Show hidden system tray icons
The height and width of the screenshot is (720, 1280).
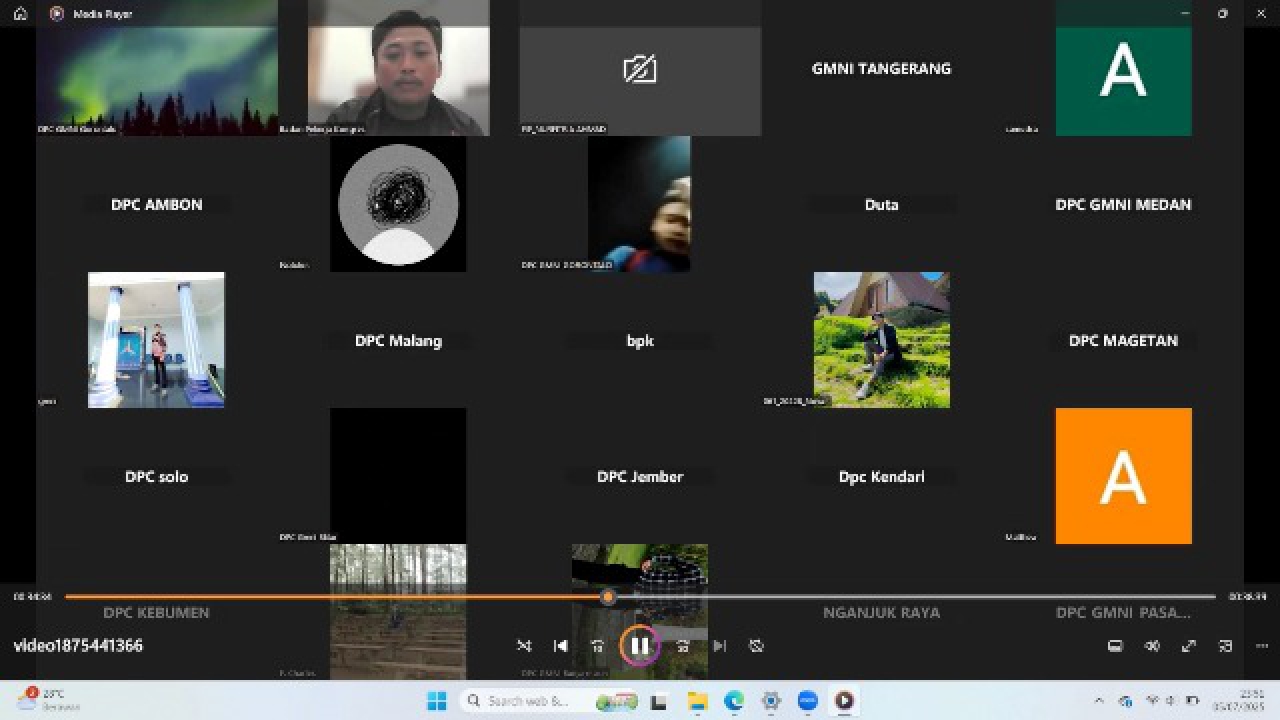pos(1099,701)
